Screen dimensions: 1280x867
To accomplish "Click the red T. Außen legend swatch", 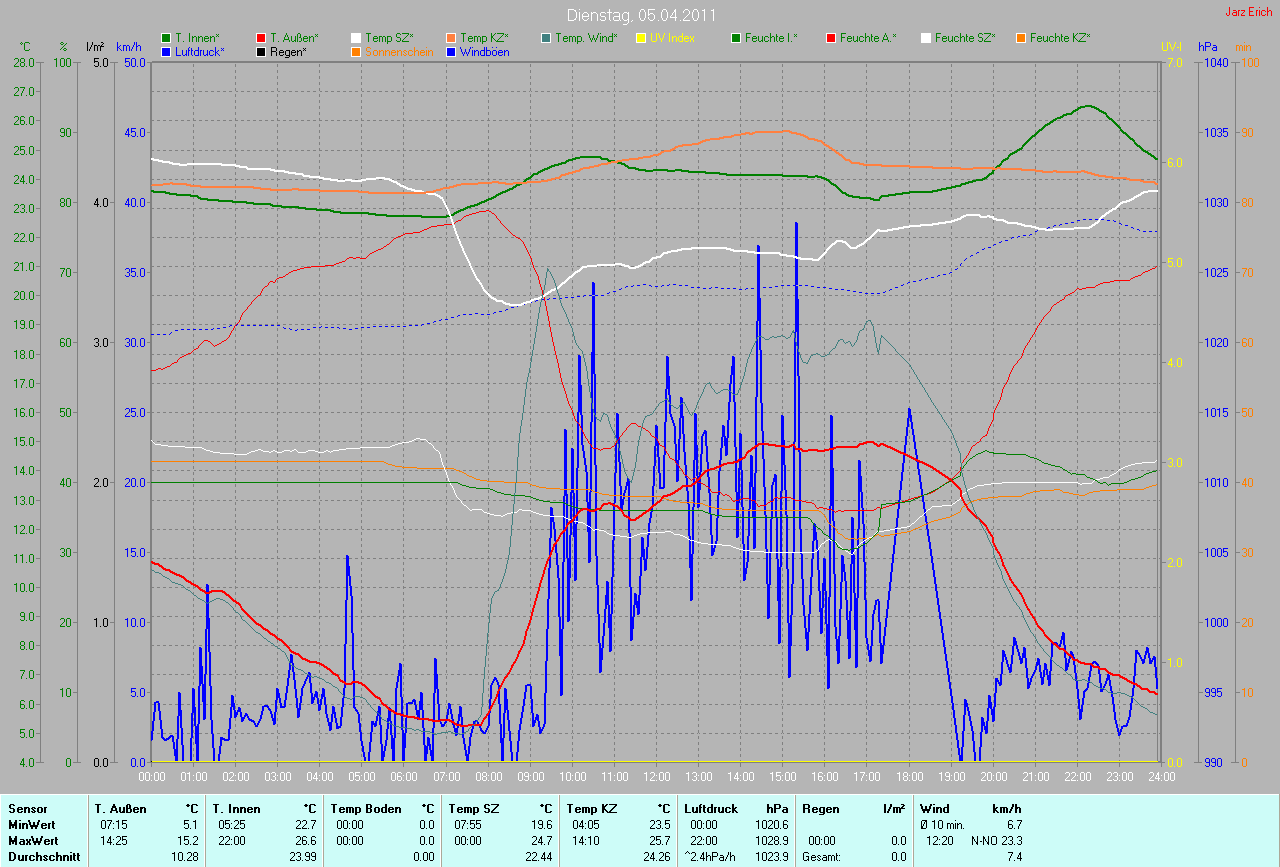I will click(x=262, y=38).
